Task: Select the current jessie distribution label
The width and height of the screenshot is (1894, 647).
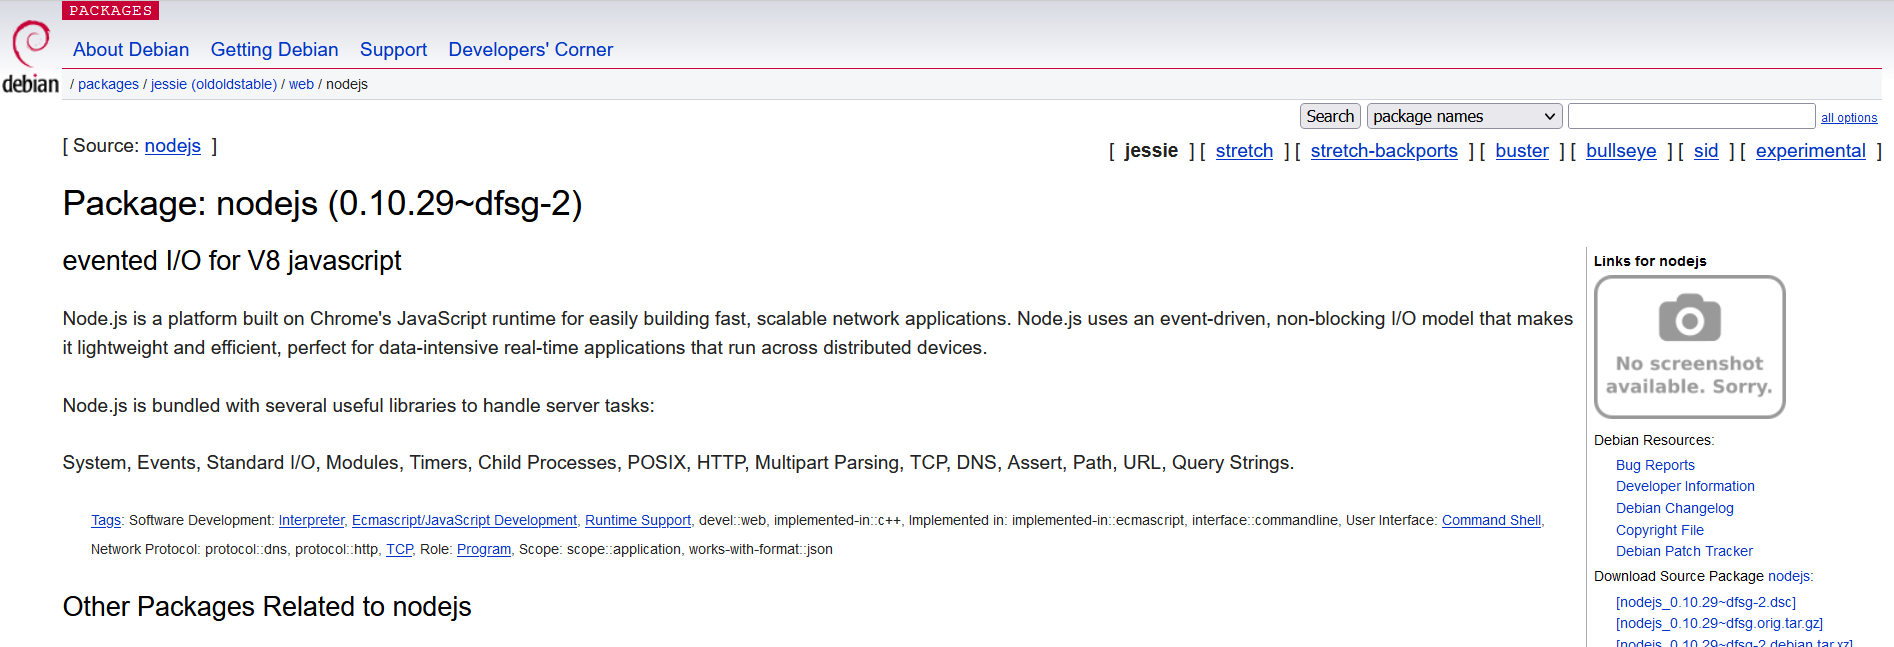Action: (x=1151, y=151)
